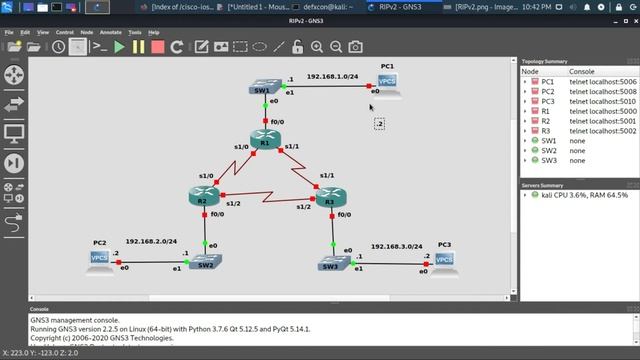Open the Annotate menu

coord(111,32)
